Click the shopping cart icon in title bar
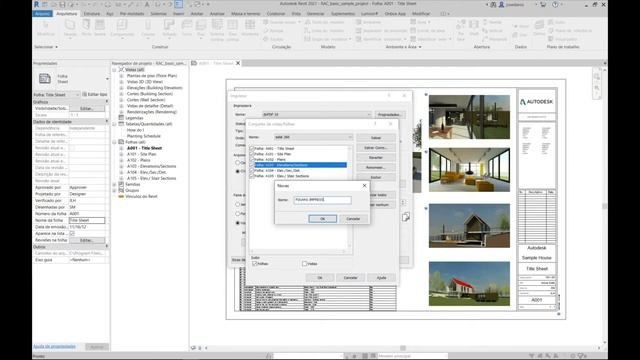This screenshot has height=360, width=640. tap(543, 4)
